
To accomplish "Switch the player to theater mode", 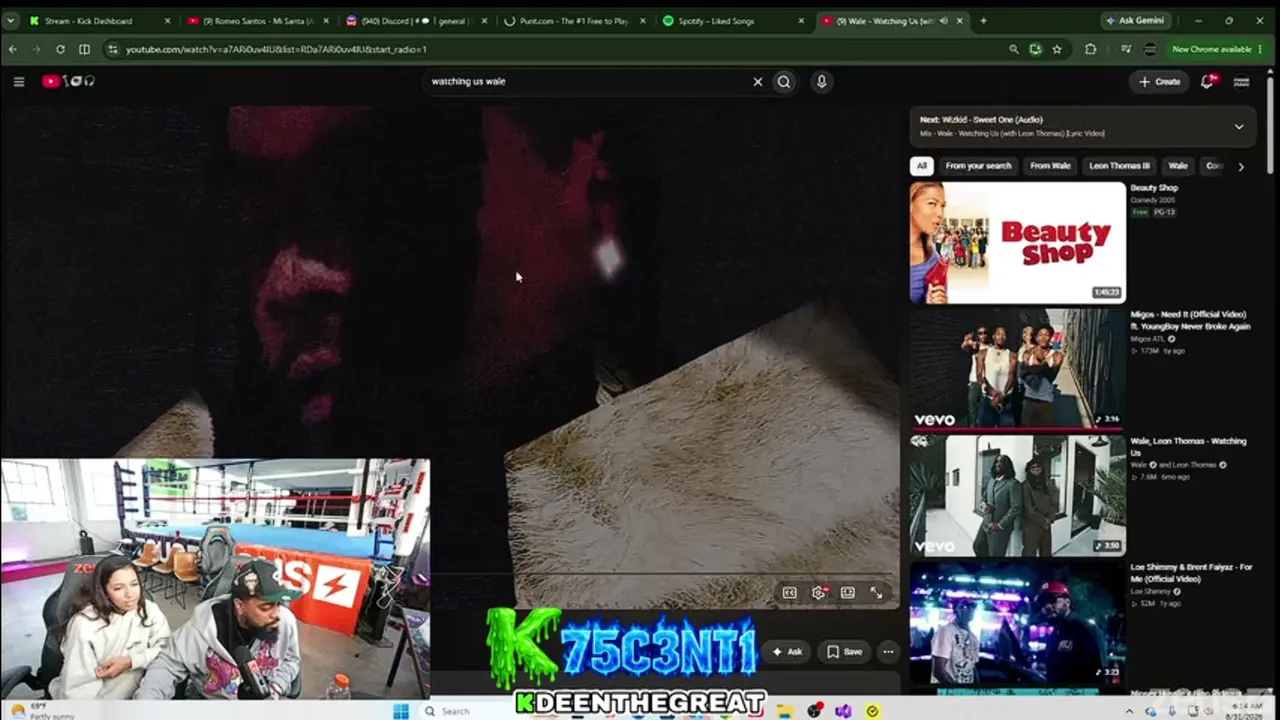I will pos(847,592).
